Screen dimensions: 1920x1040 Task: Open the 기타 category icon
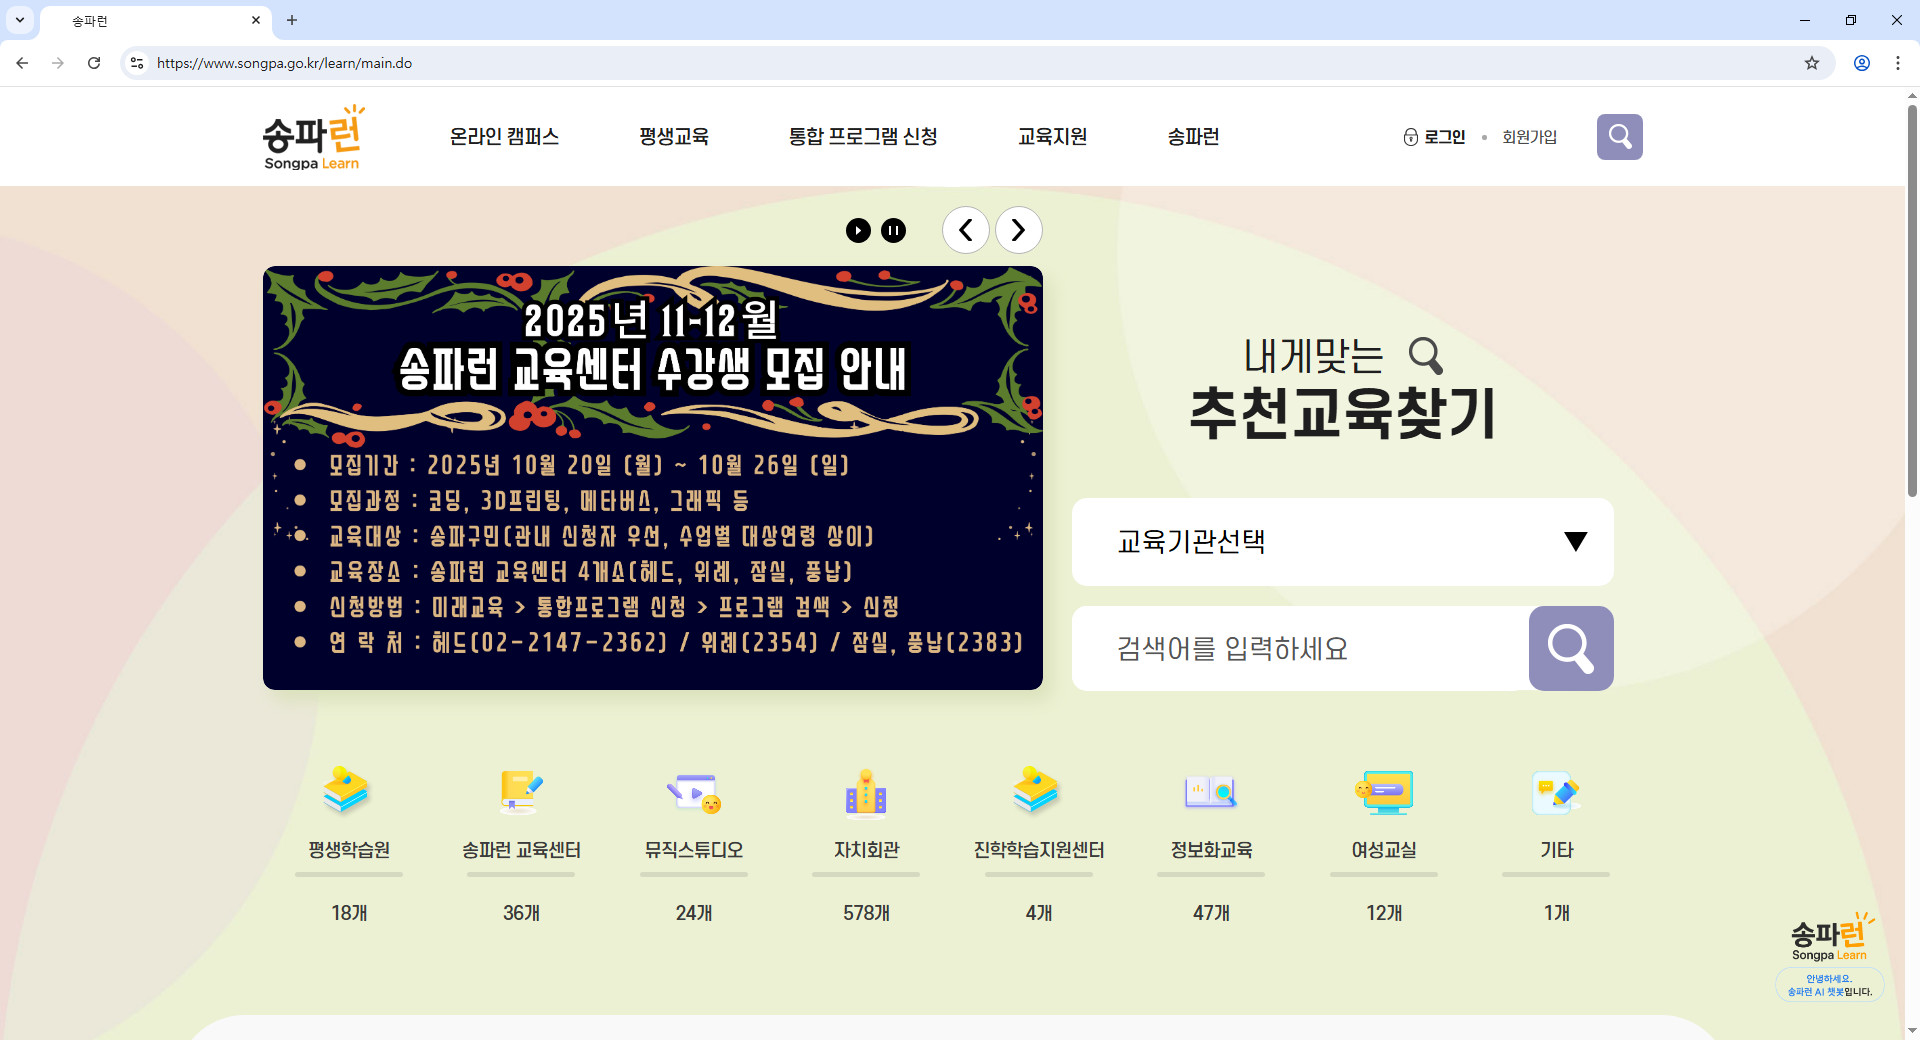(1556, 792)
